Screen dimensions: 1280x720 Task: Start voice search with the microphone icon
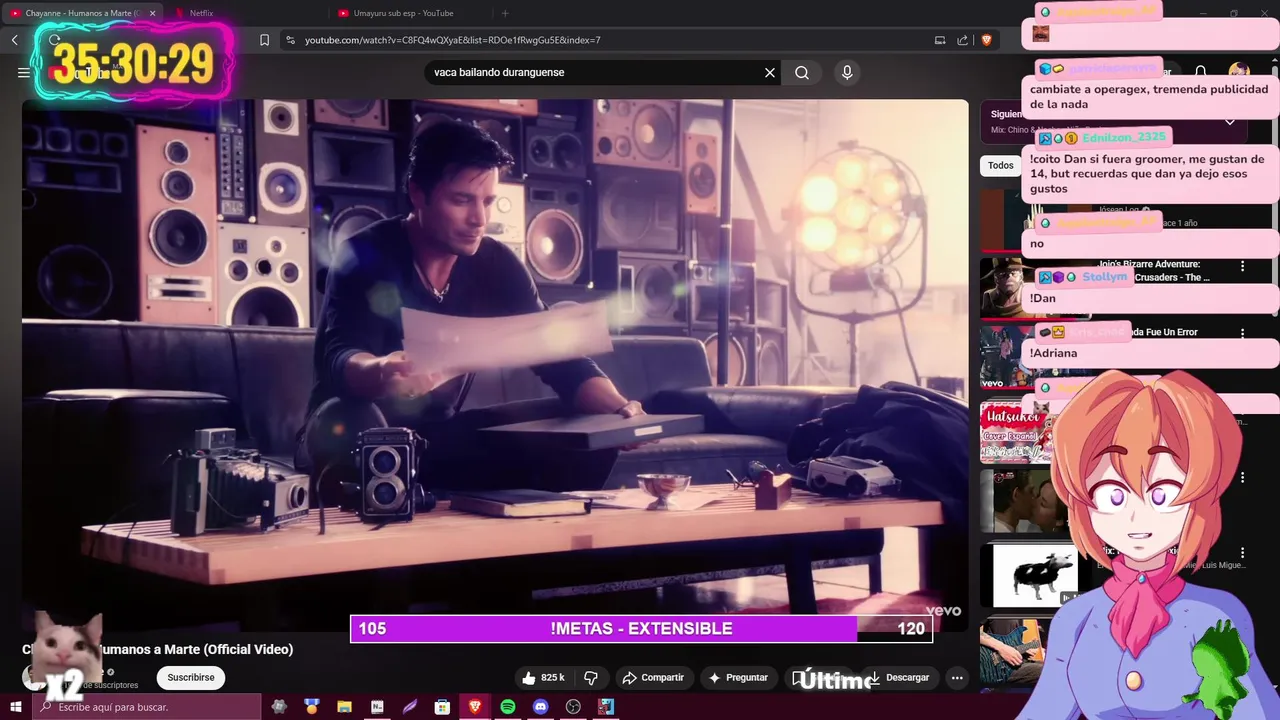[847, 72]
